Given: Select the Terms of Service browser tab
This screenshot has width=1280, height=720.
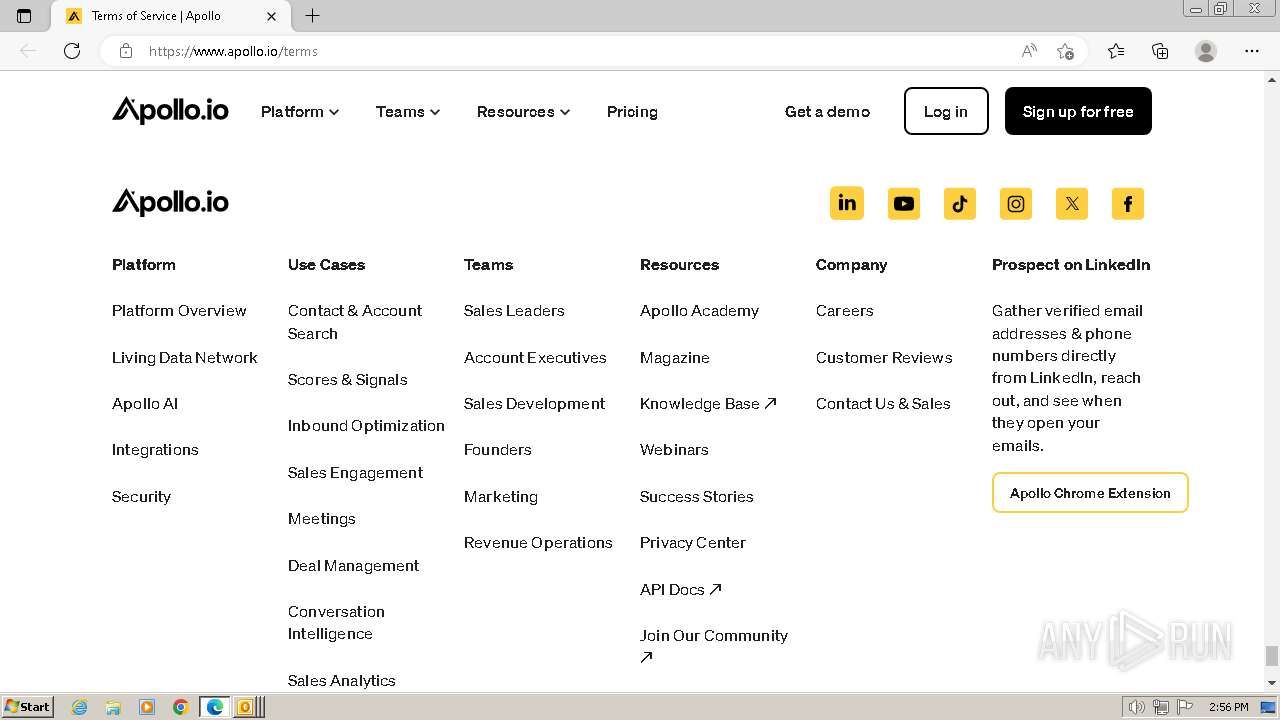Looking at the screenshot, I should [172, 16].
